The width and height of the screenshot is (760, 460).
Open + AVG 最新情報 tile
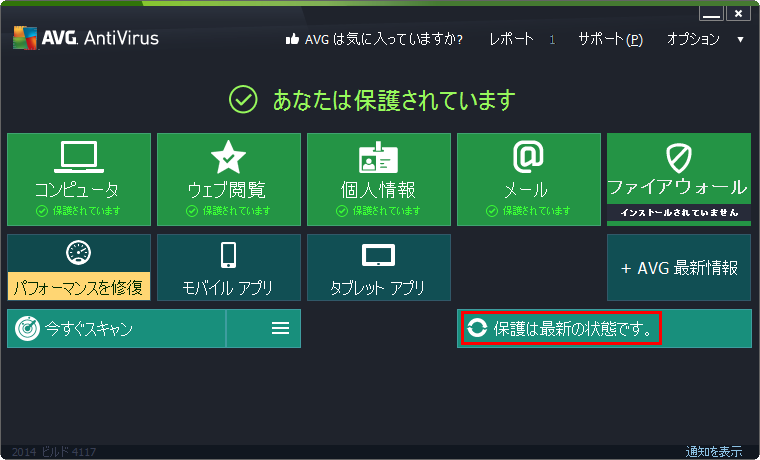tap(679, 267)
